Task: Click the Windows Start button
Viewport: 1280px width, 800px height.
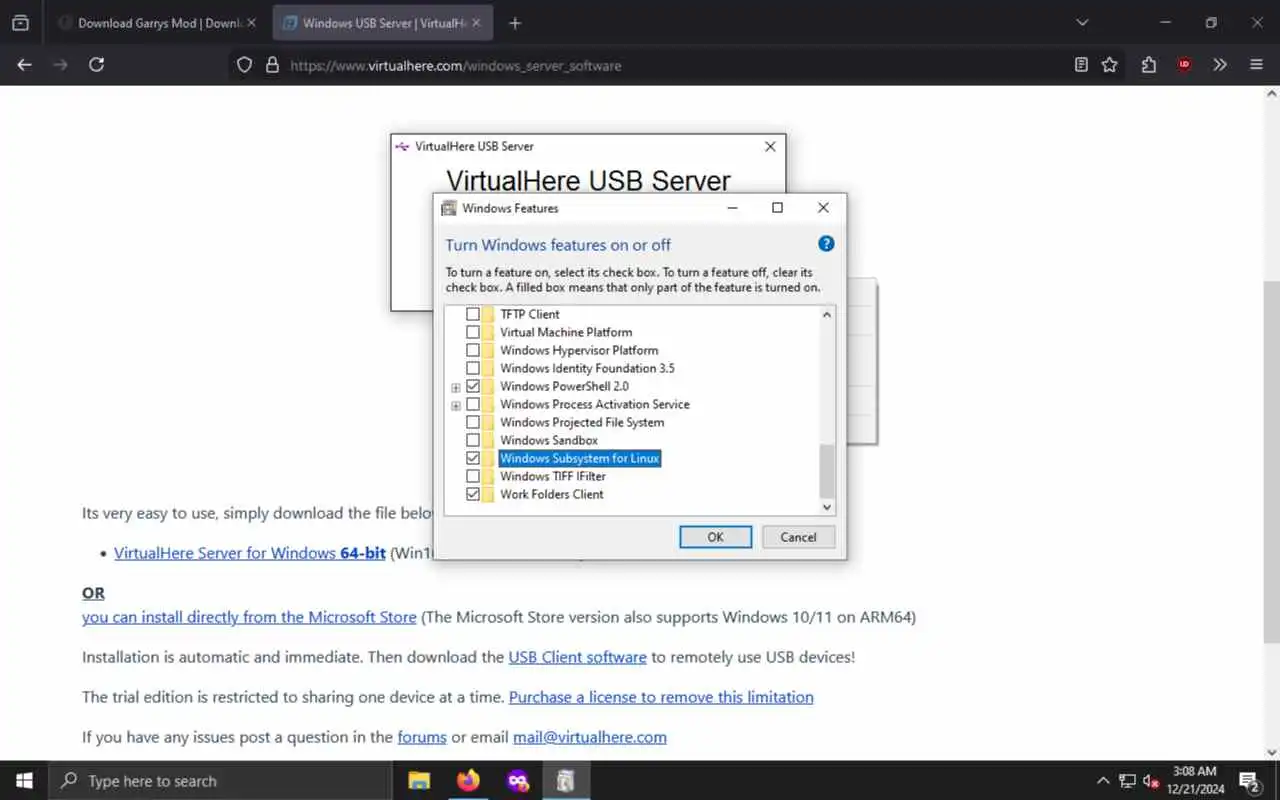Action: 24,781
